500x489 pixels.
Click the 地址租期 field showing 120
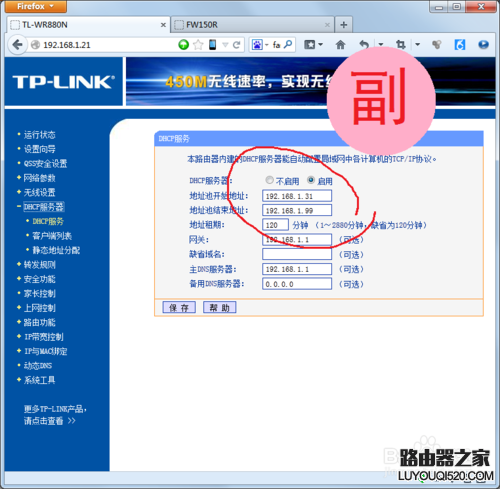coord(275,225)
